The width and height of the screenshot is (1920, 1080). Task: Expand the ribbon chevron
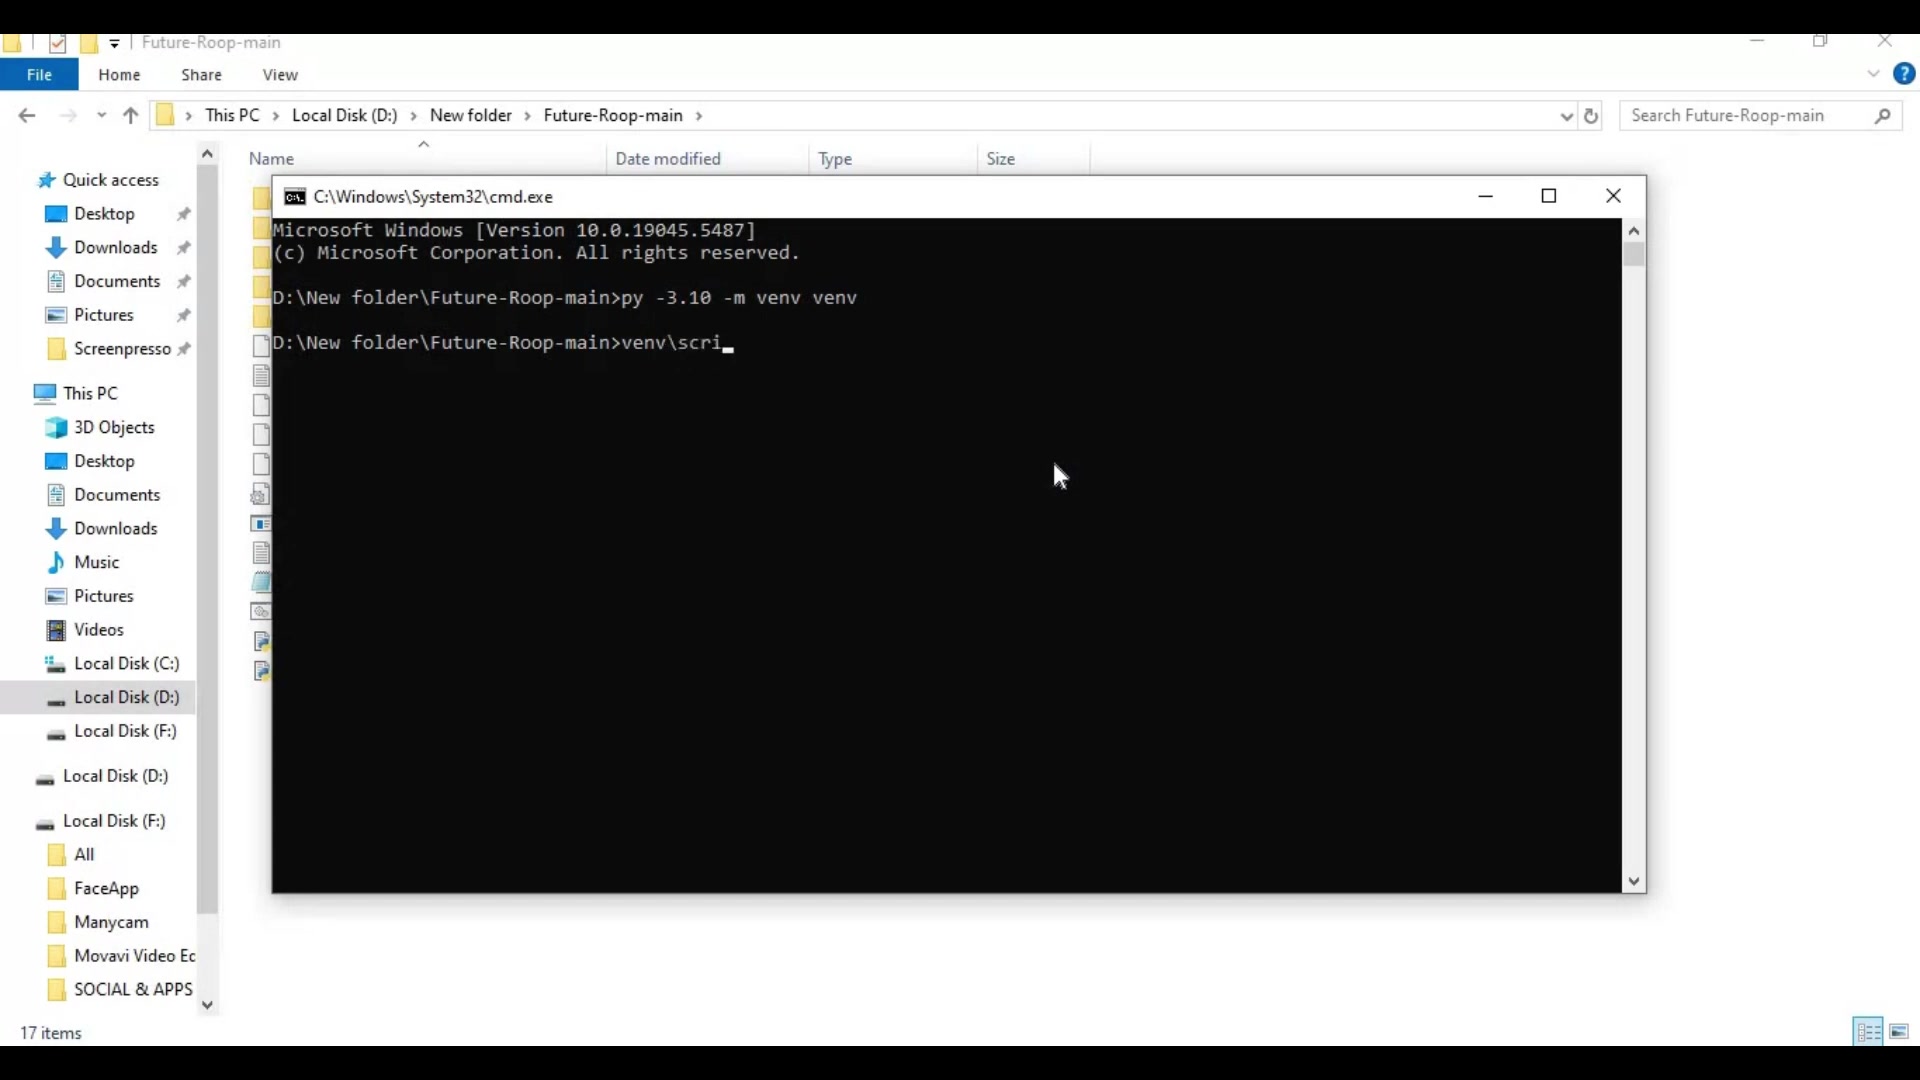[1873, 74]
